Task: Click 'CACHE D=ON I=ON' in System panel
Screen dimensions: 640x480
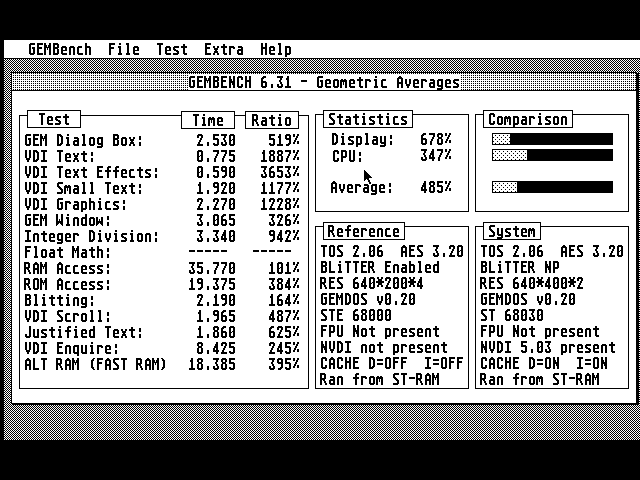Action: click(544, 363)
